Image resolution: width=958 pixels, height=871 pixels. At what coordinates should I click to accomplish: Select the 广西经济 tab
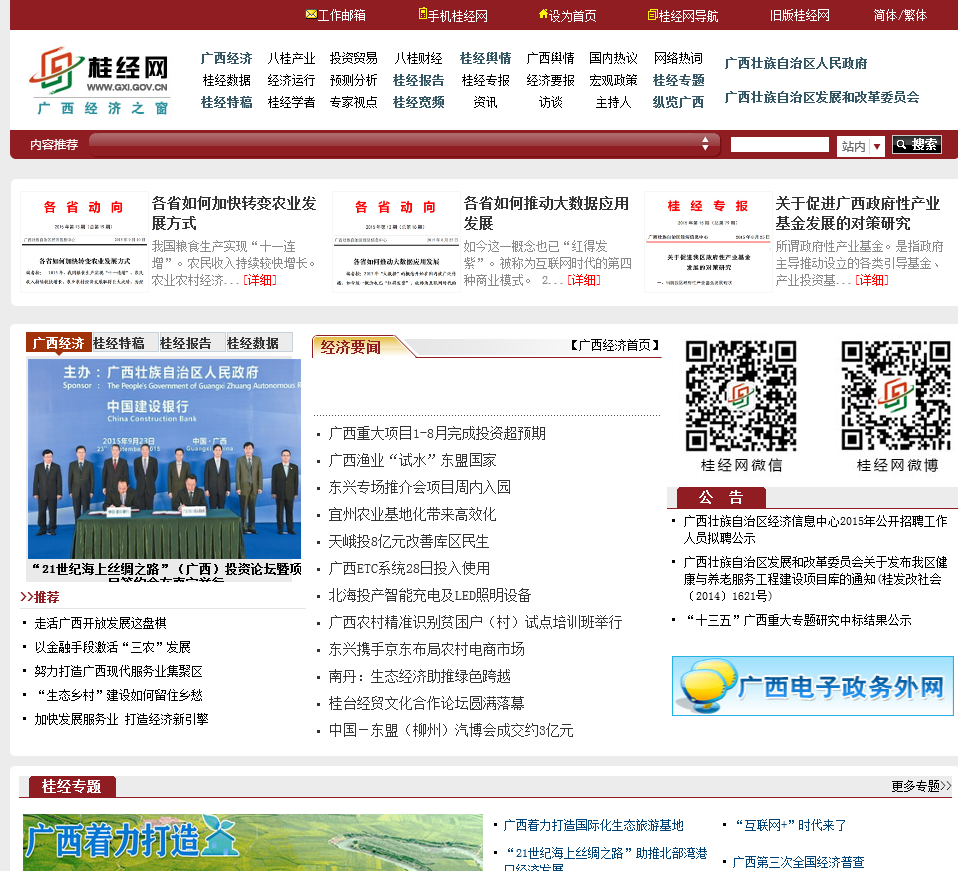coord(59,343)
